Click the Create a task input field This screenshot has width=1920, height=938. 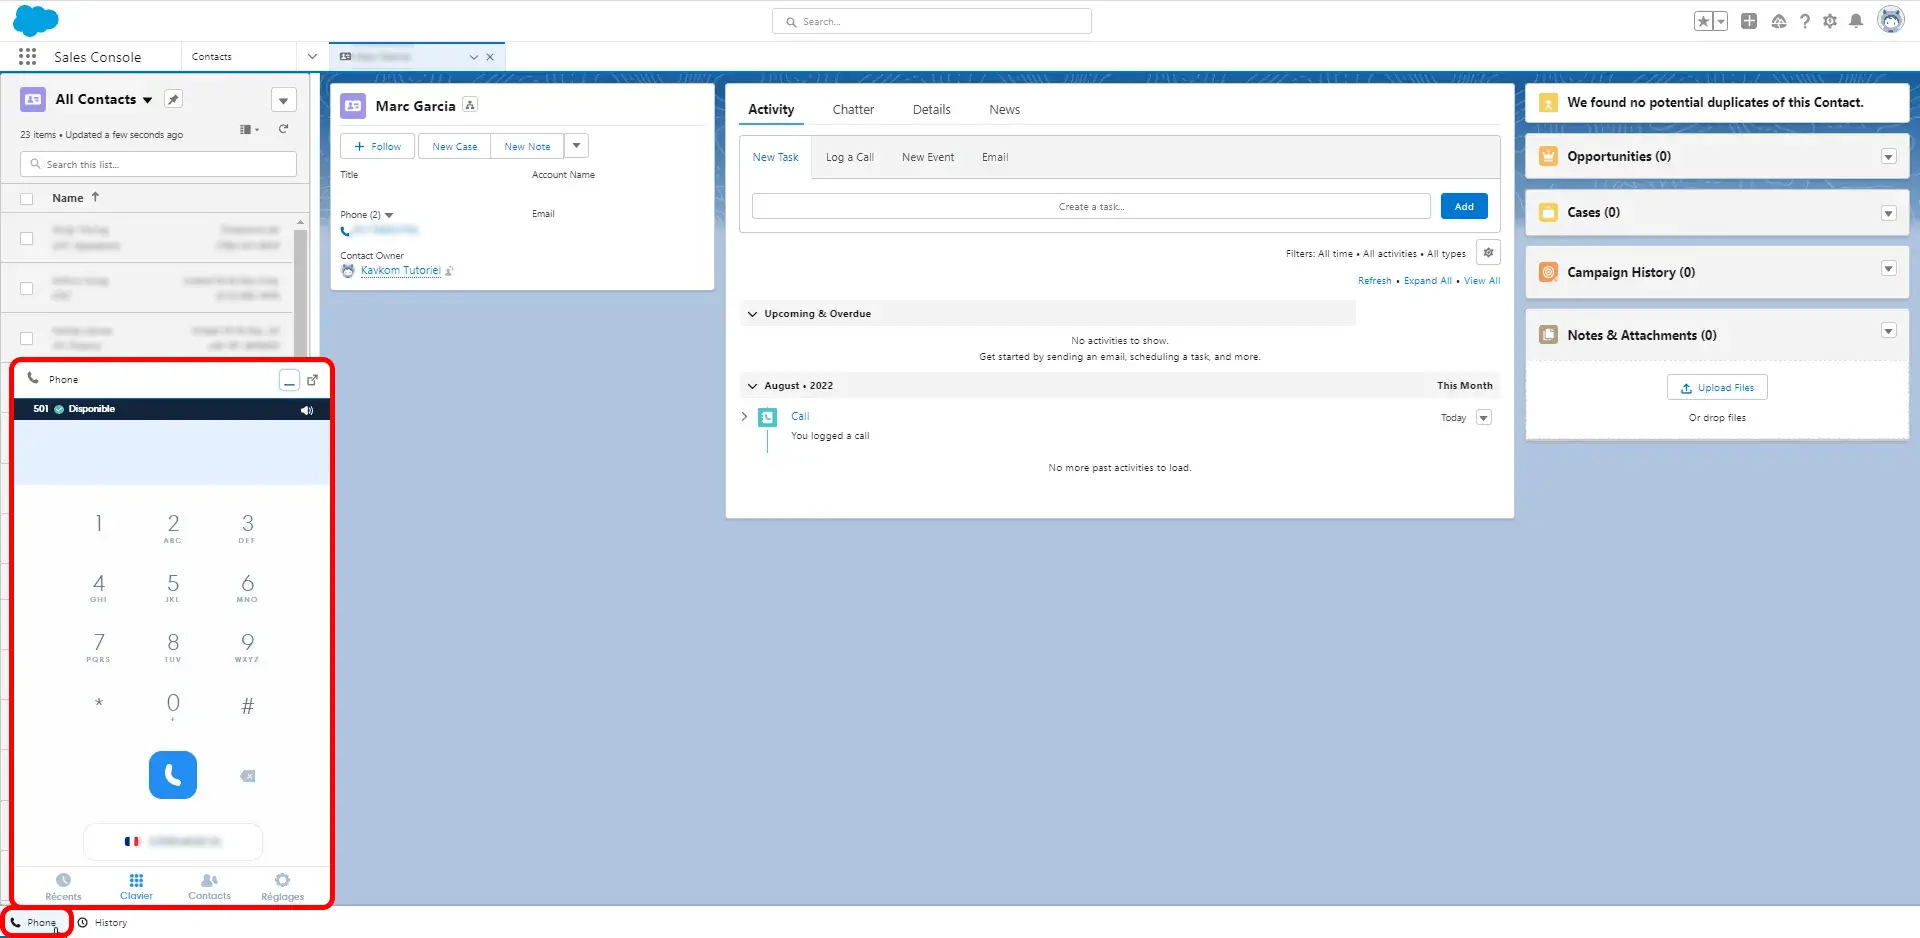[x=1091, y=207]
